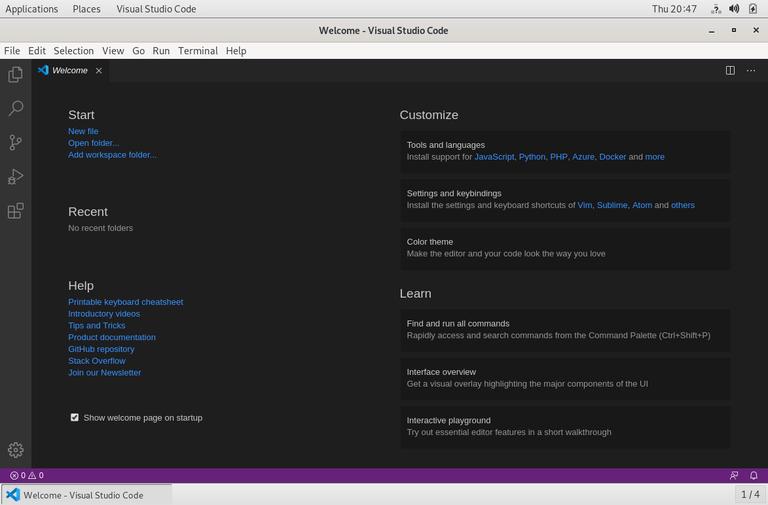Screen dimensions: 768x505
Task: Open the Run and Debug view
Action: (15, 177)
